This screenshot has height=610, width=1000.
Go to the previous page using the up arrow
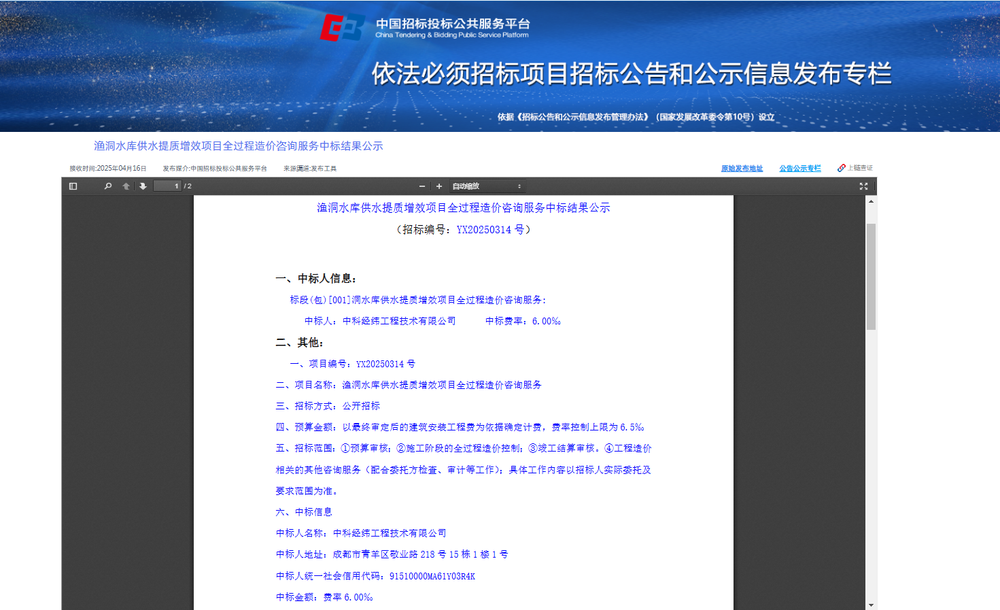pos(127,186)
